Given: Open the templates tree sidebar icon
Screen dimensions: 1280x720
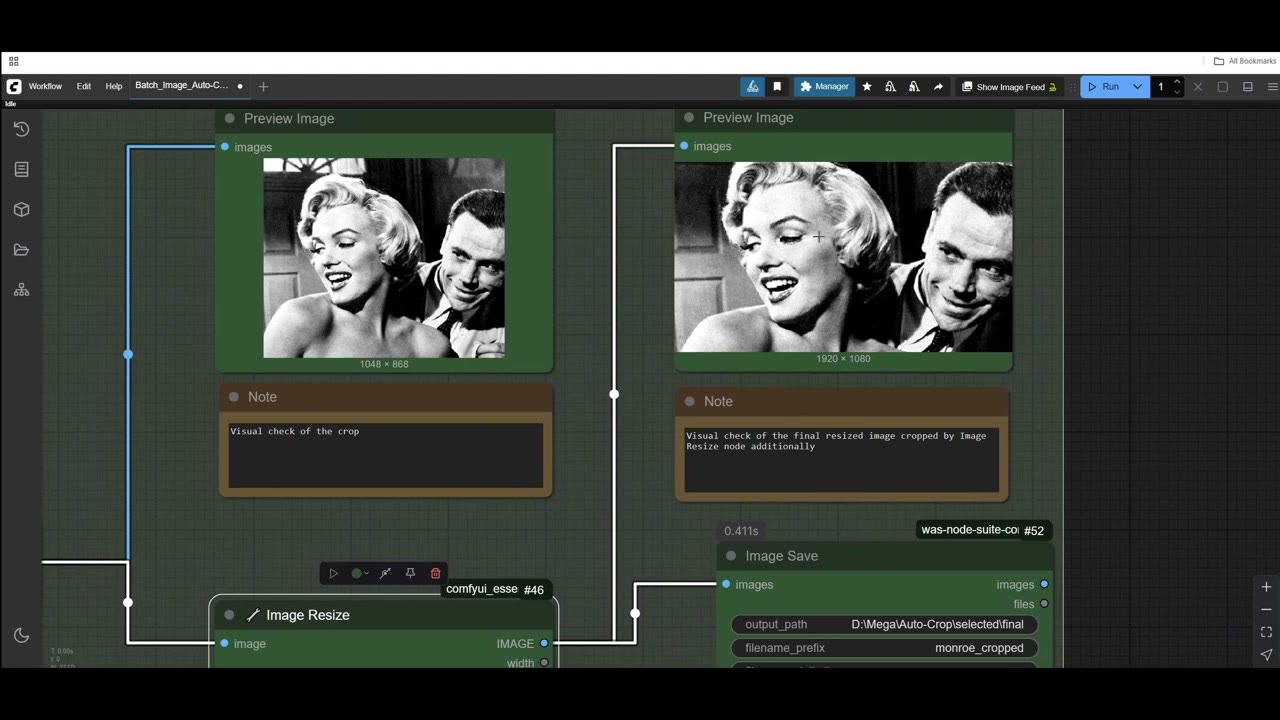Looking at the screenshot, I should point(21,290).
